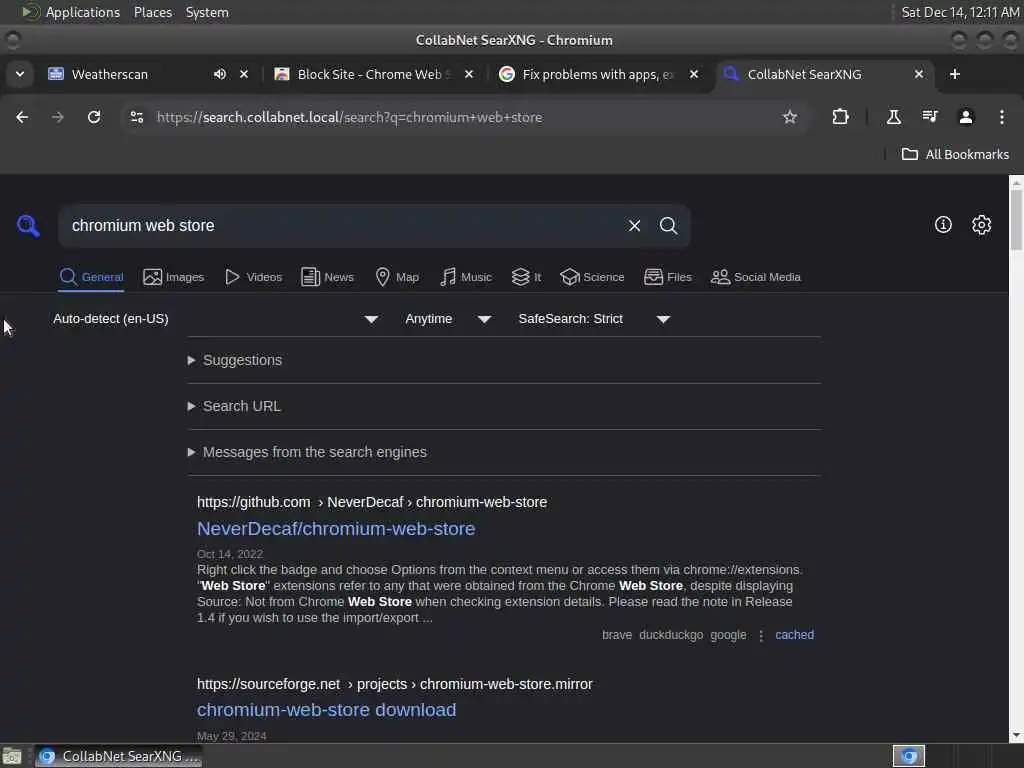
Task: Select the Social Media search category
Action: click(756, 278)
